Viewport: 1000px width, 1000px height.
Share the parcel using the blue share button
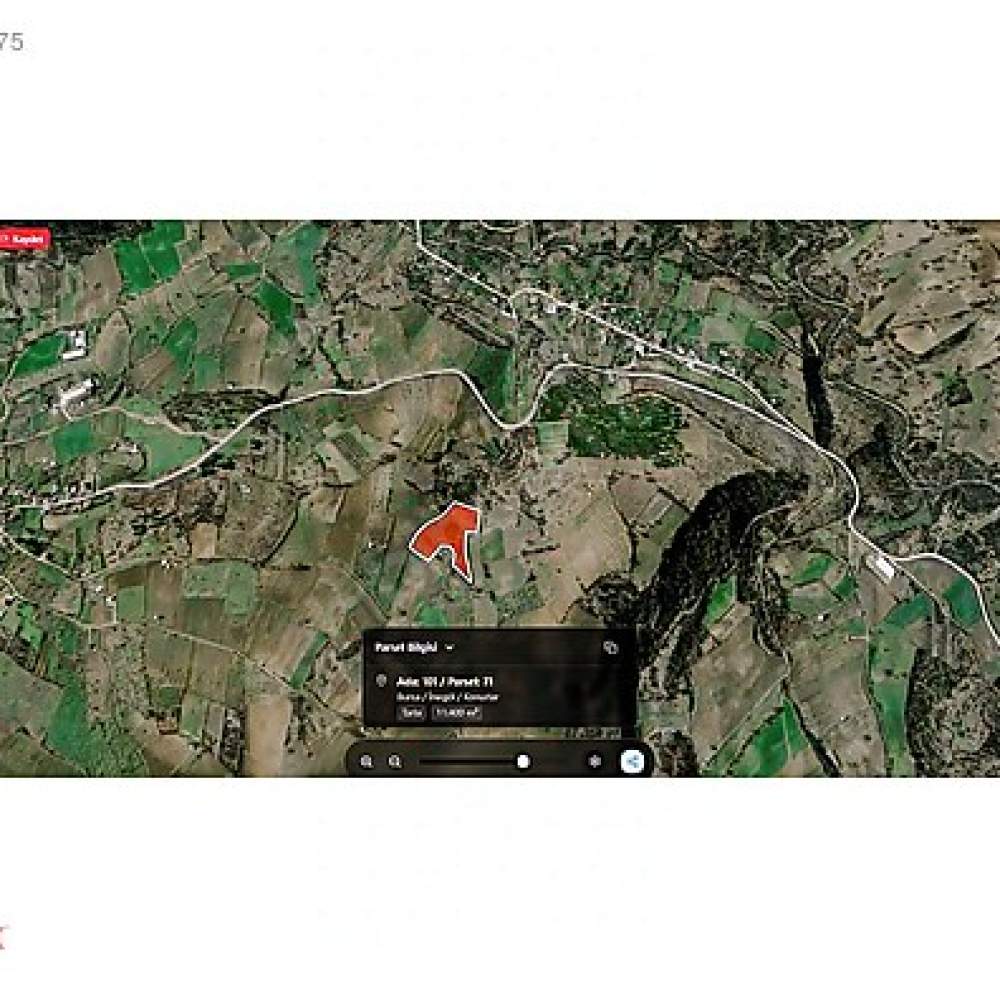point(633,761)
